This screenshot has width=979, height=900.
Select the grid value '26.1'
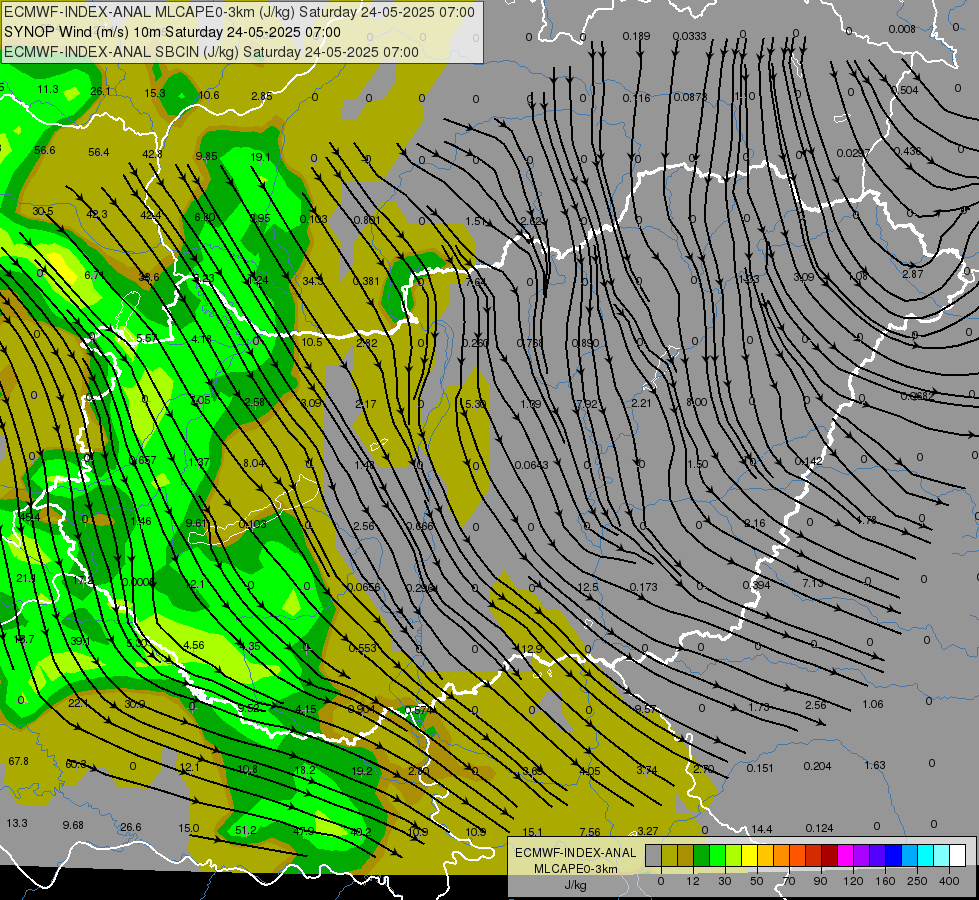(x=101, y=91)
